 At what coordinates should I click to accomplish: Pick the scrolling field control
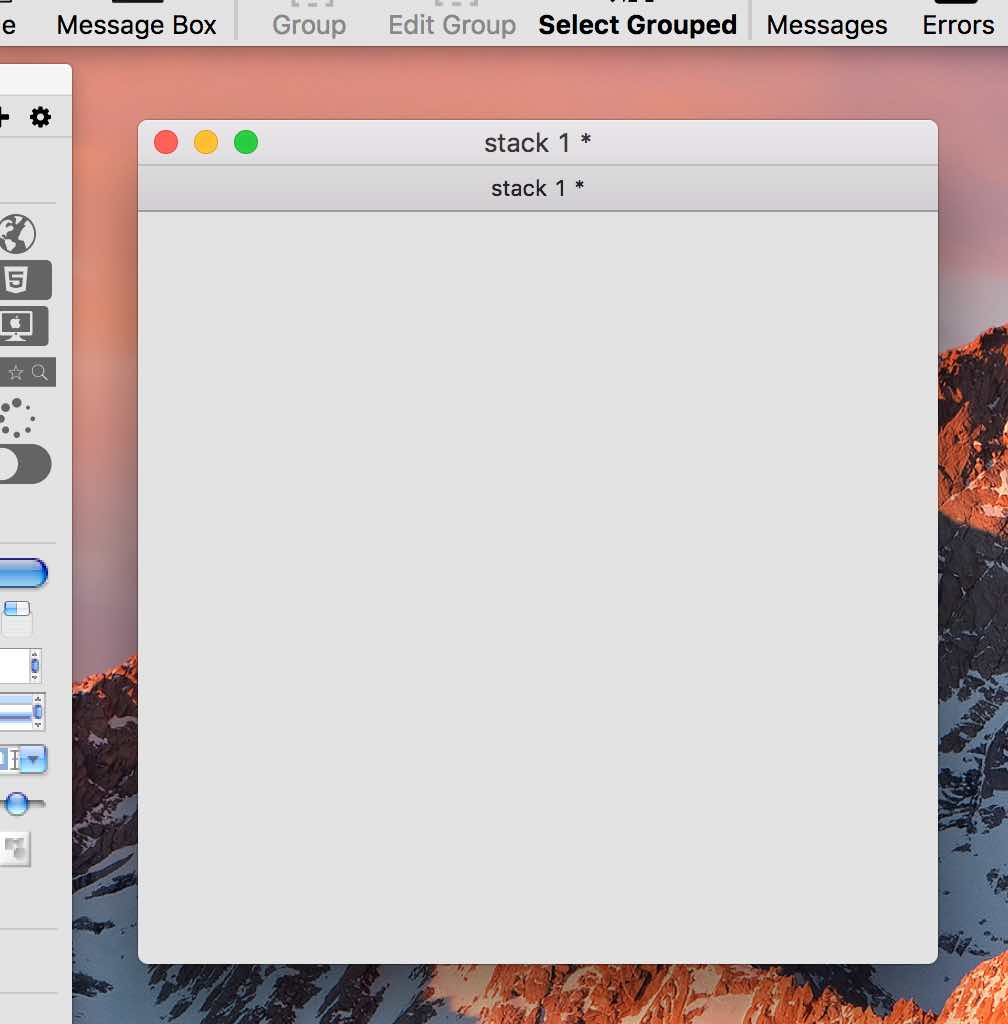[x=20, y=666]
